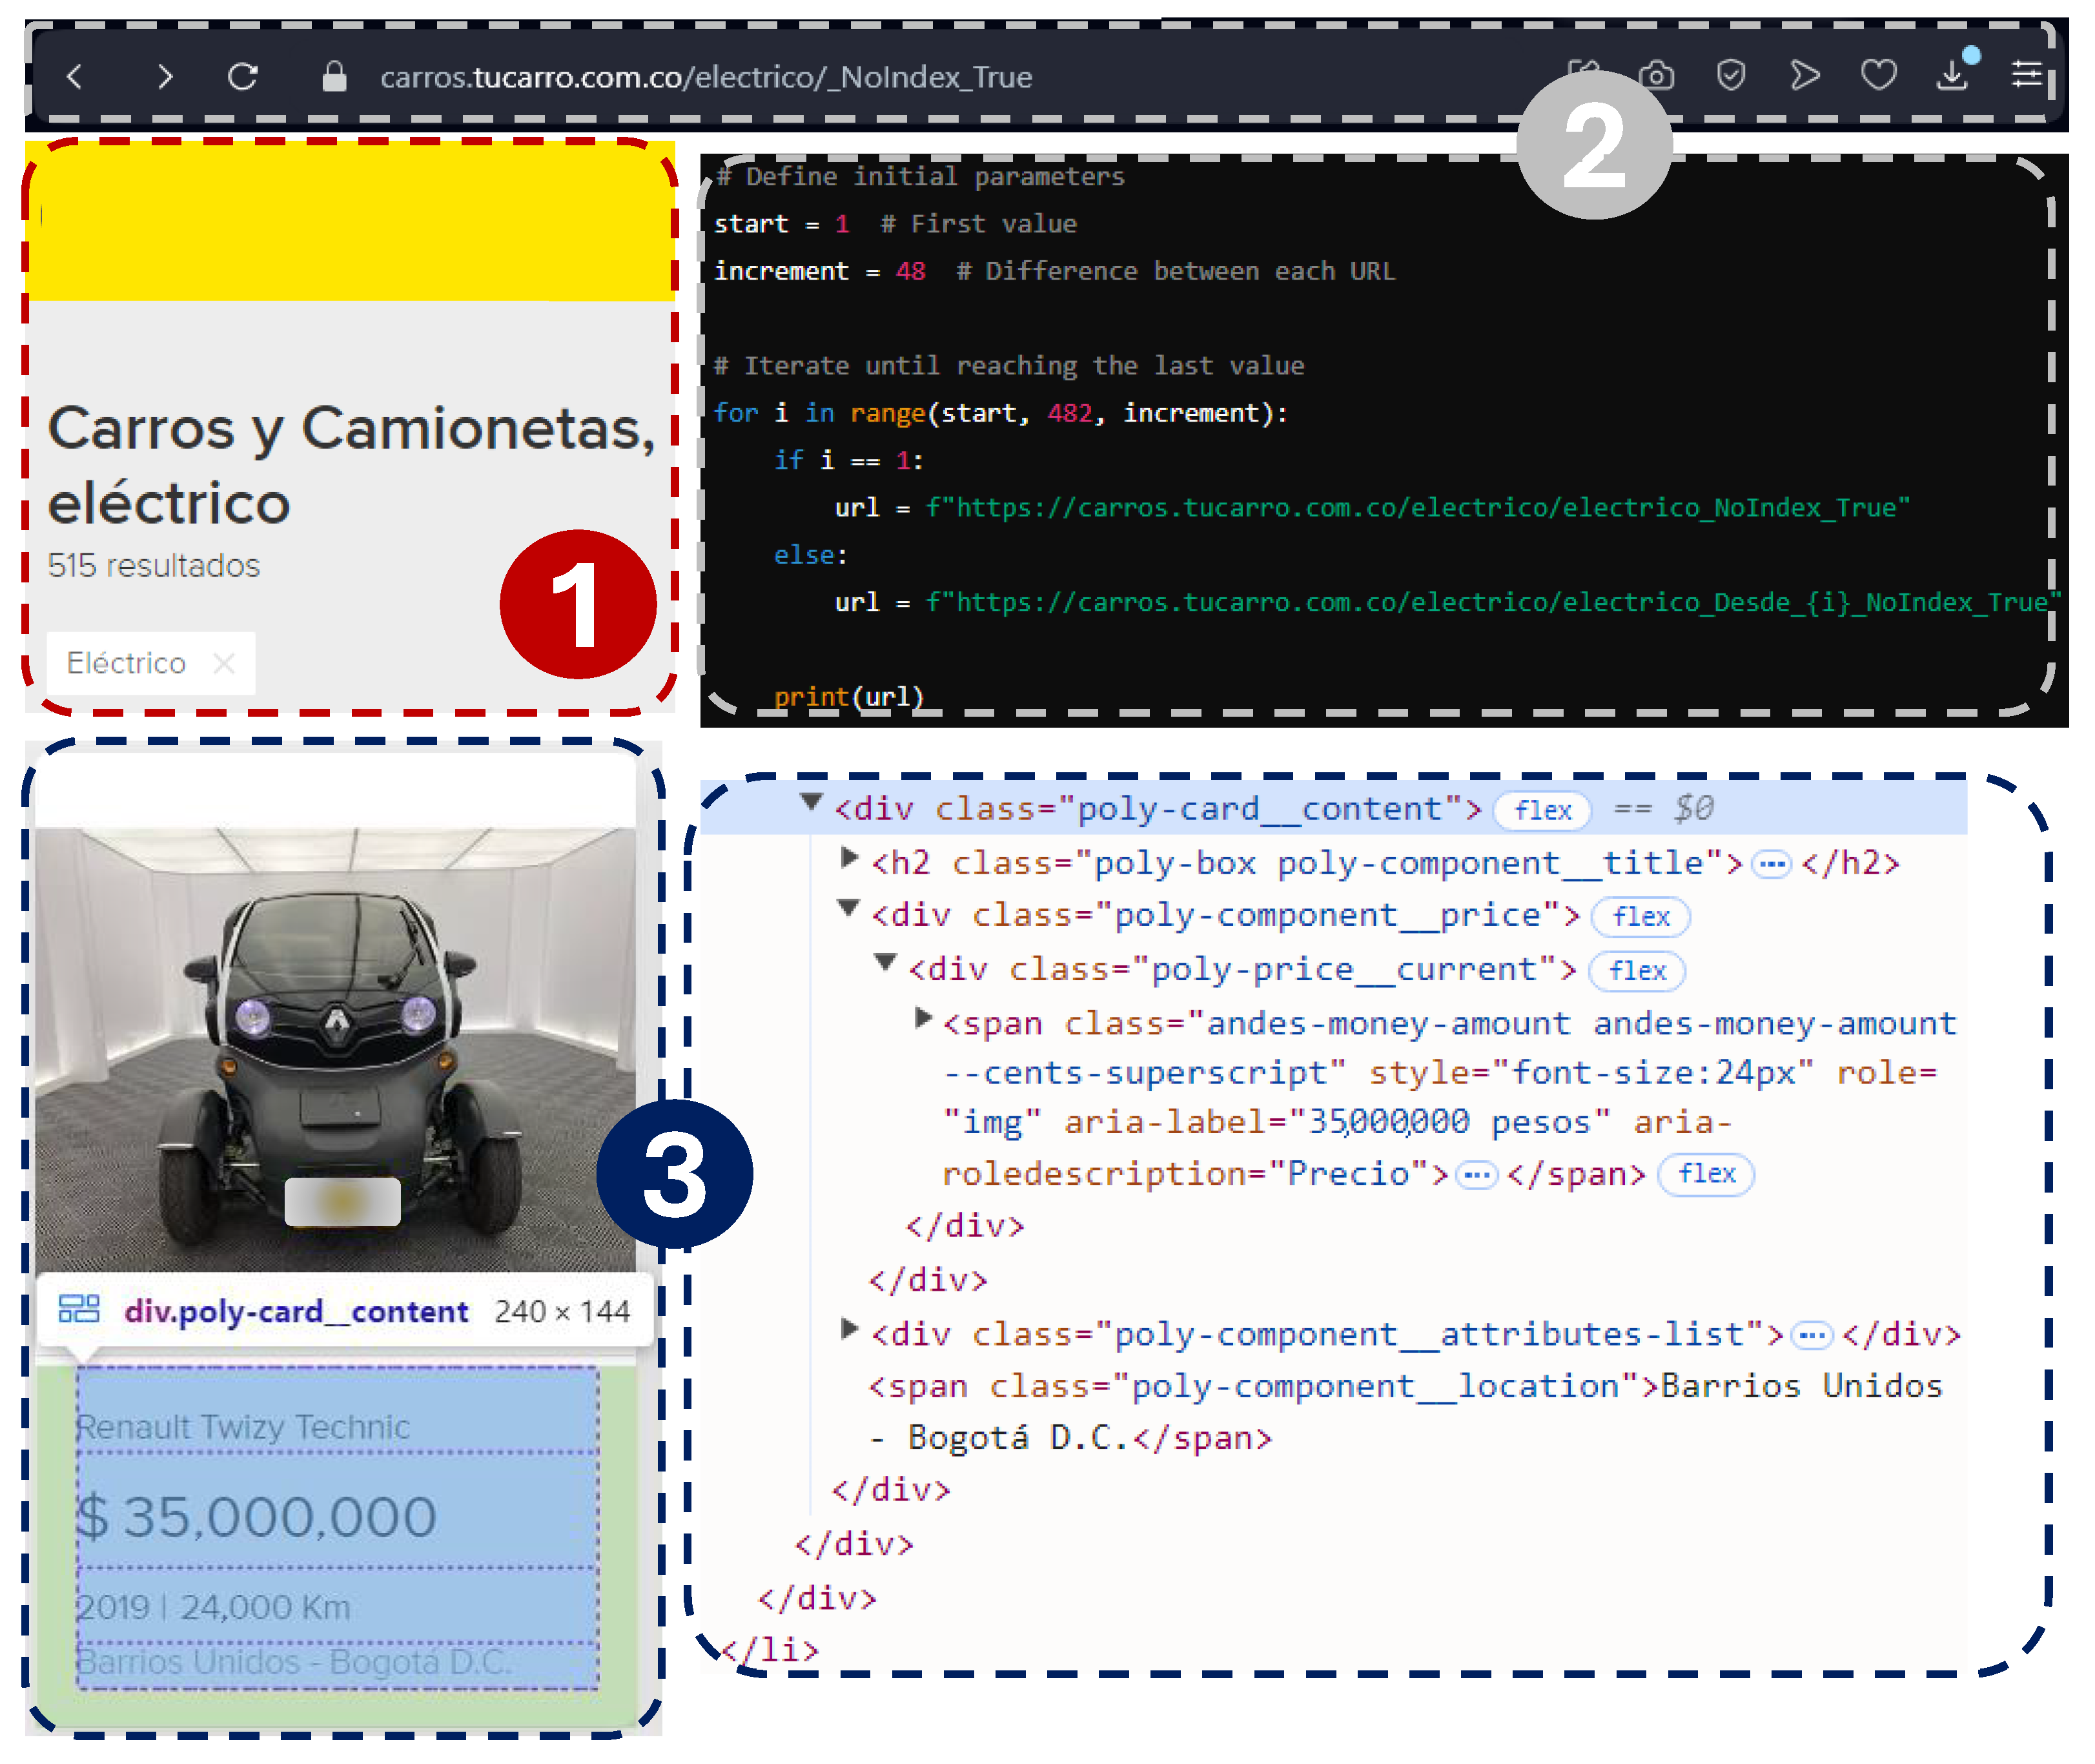Open the easy setup sliders icon
2095x1764 pixels.
pyautogui.click(x=2026, y=75)
